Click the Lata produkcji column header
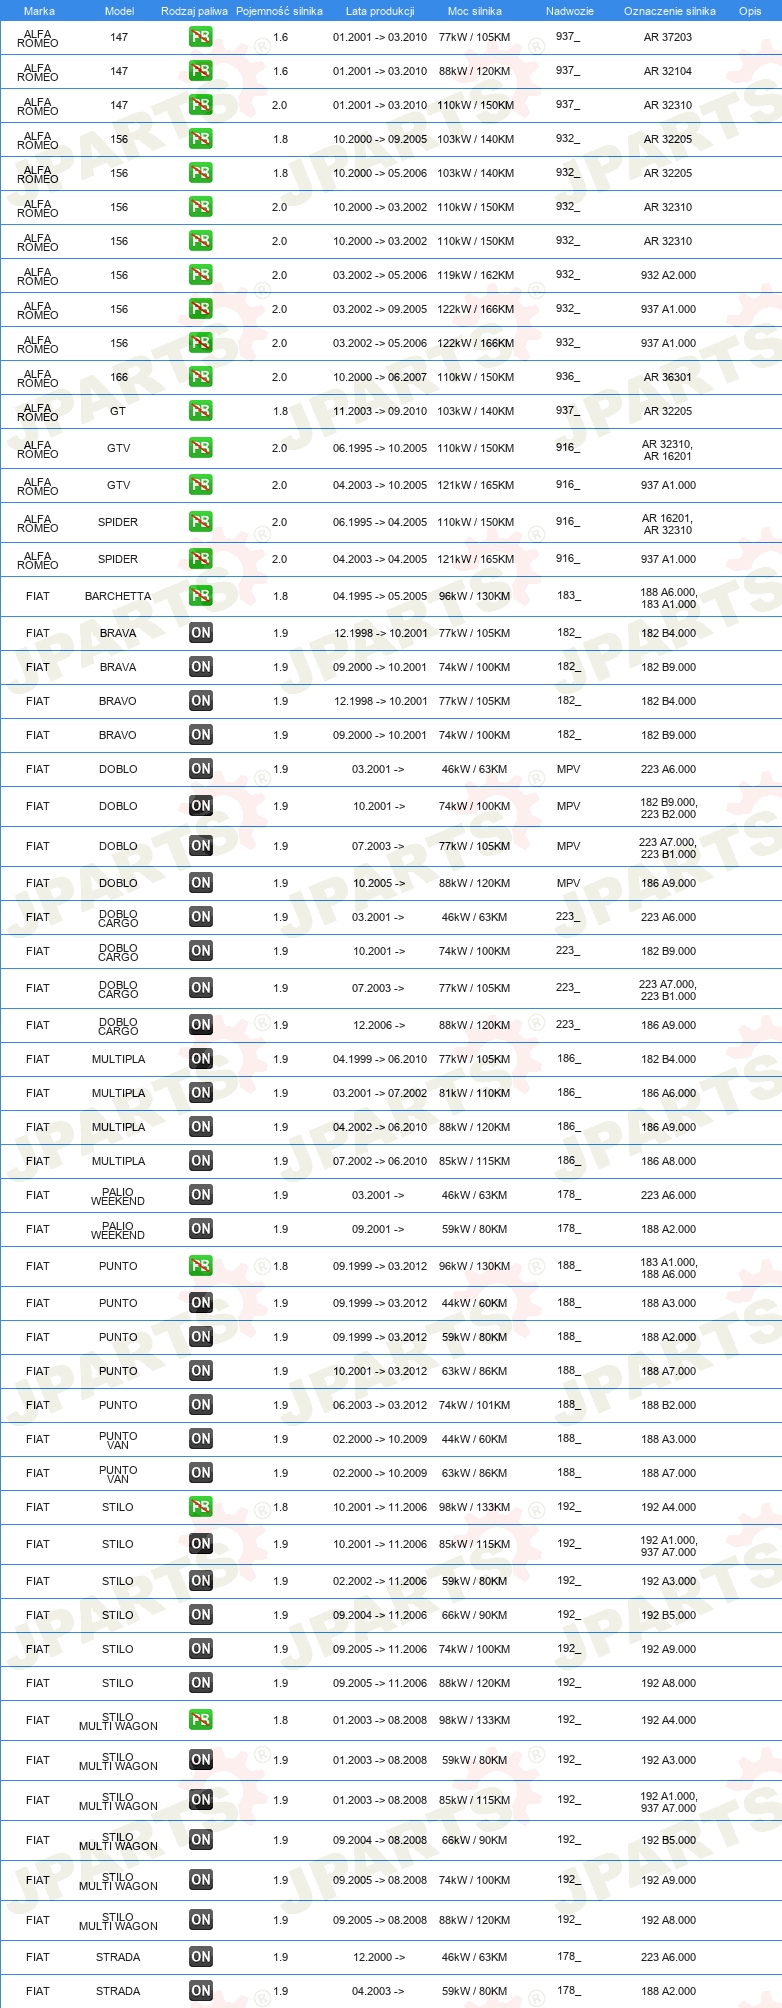This screenshot has width=782, height=2008. 380,11
